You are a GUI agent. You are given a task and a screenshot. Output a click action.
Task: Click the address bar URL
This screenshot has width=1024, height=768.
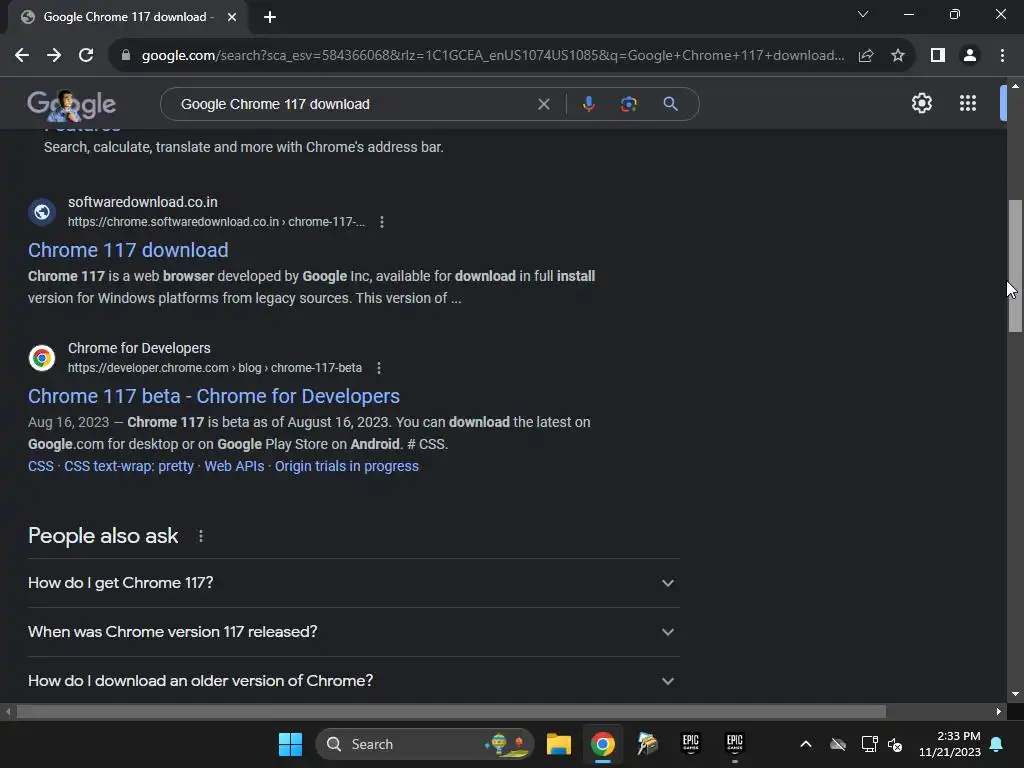point(492,56)
